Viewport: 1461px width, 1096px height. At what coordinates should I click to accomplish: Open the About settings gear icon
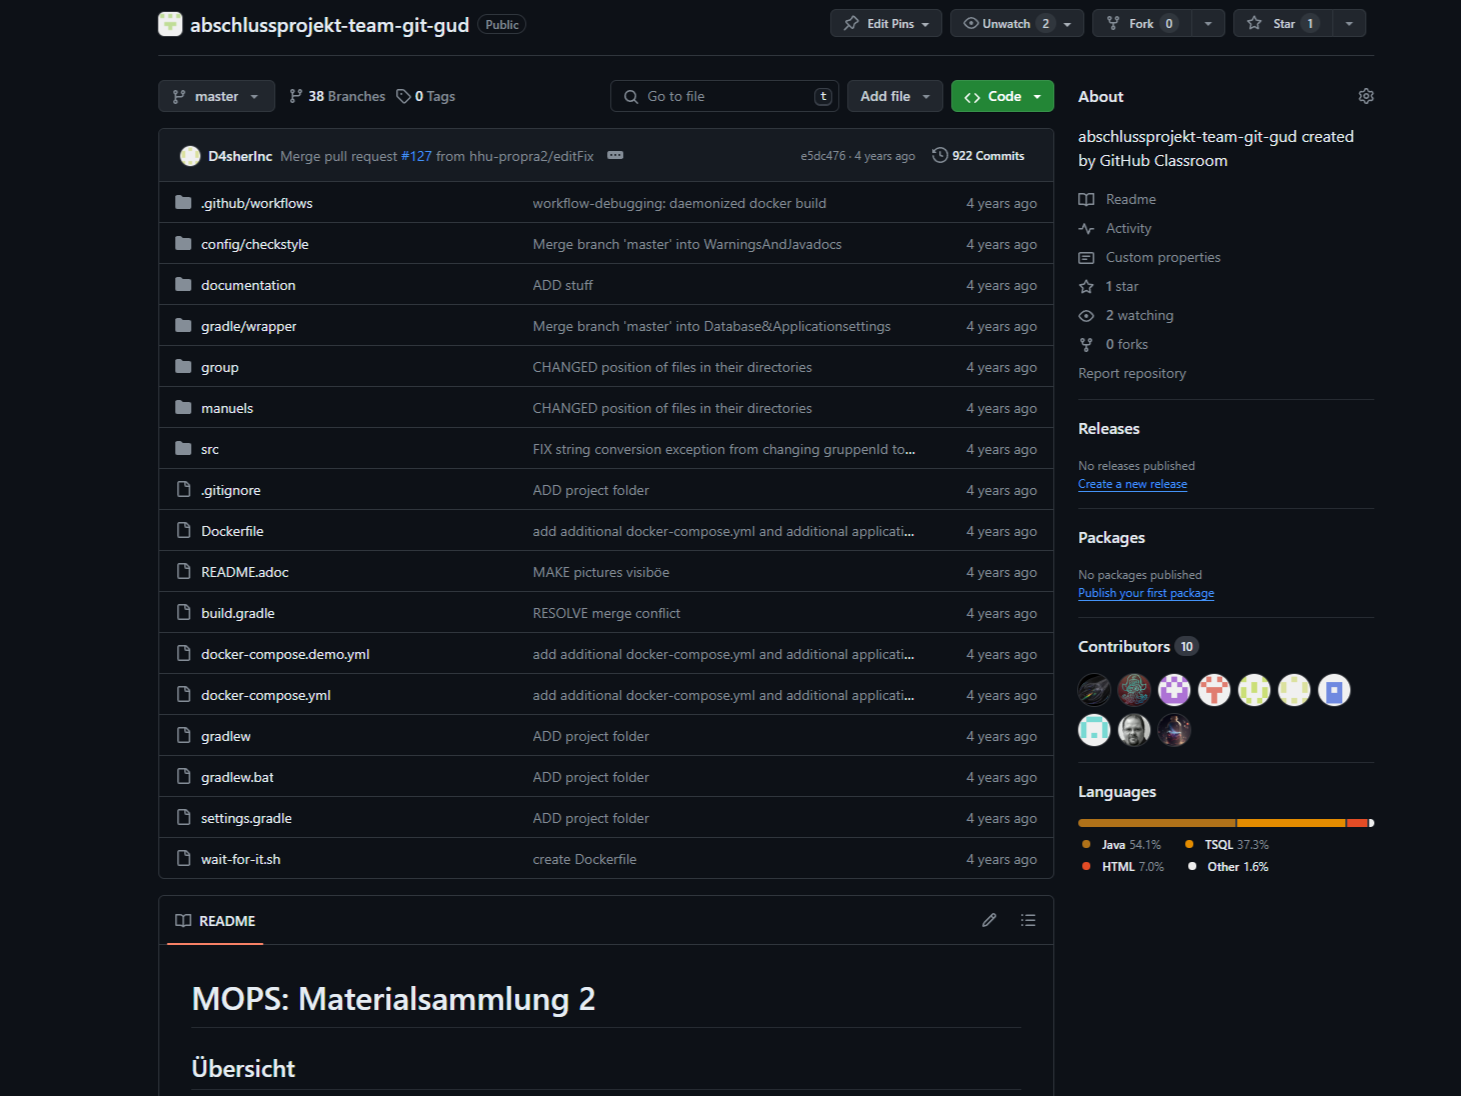click(x=1366, y=96)
